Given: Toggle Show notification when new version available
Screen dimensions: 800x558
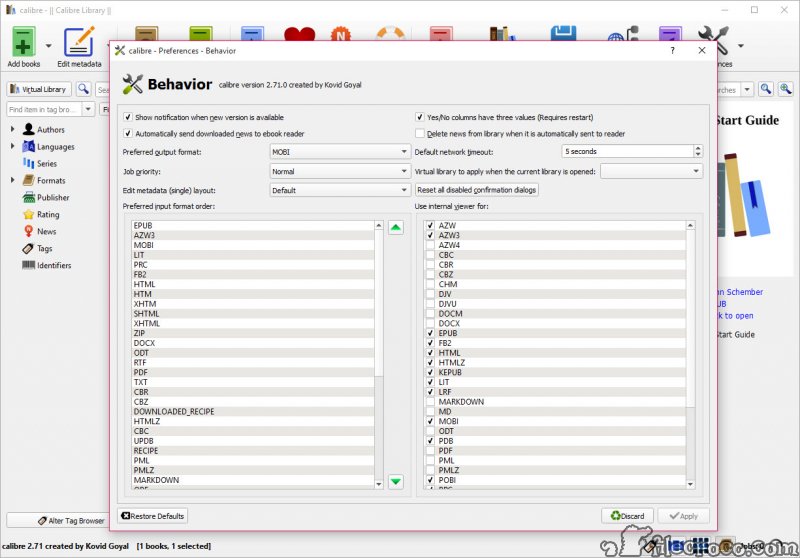Looking at the screenshot, I should point(128,117).
